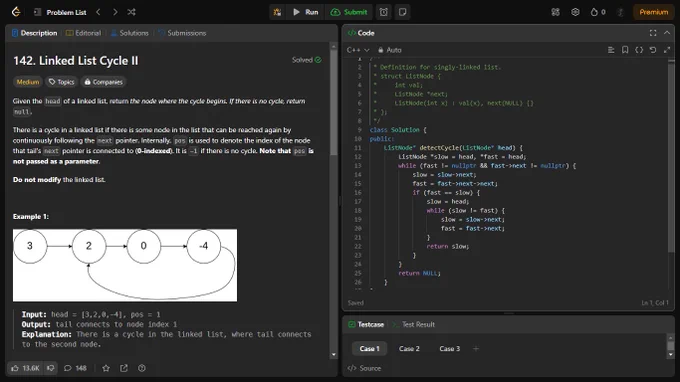The width and height of the screenshot is (680, 382).
Task: Click the curly braces icon in code toolbar
Action: pyautogui.click(x=639, y=50)
